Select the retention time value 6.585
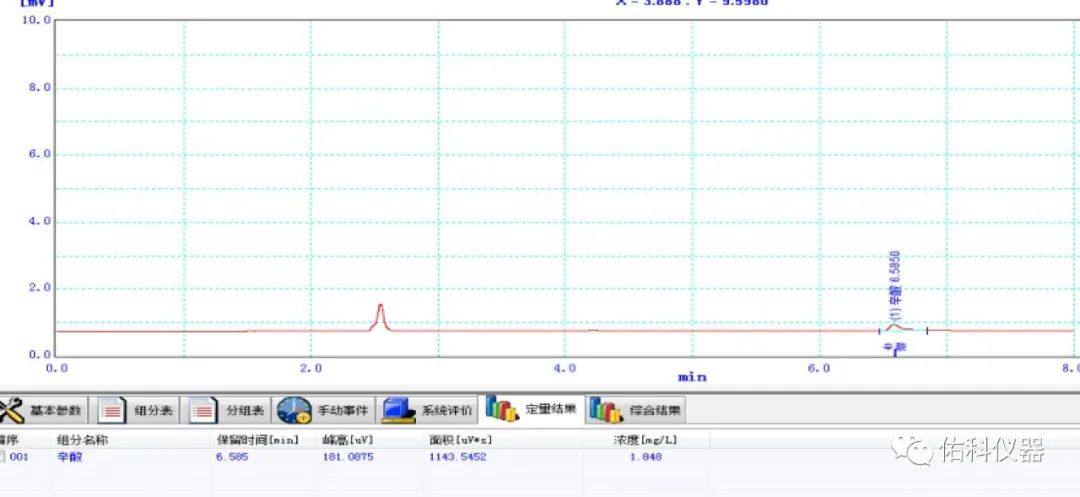Viewport: 1080px width, 497px height. [x=230, y=457]
